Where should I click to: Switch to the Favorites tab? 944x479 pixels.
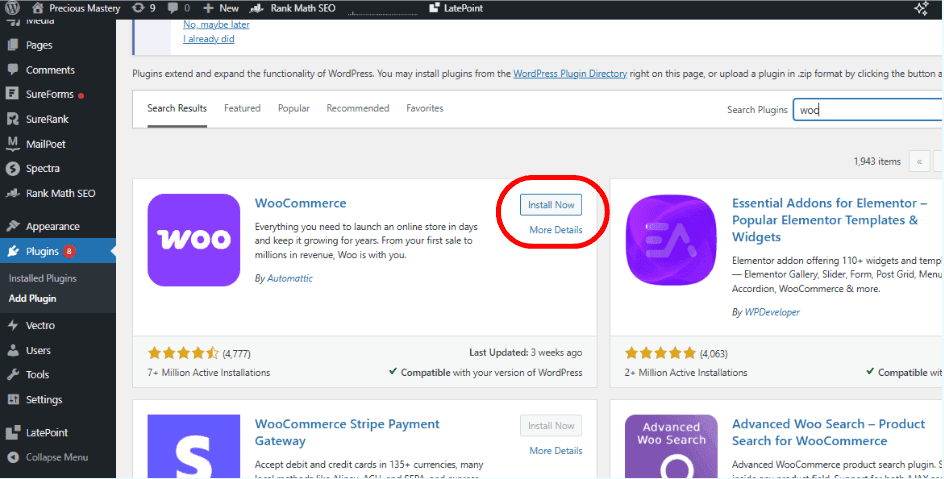(424, 108)
